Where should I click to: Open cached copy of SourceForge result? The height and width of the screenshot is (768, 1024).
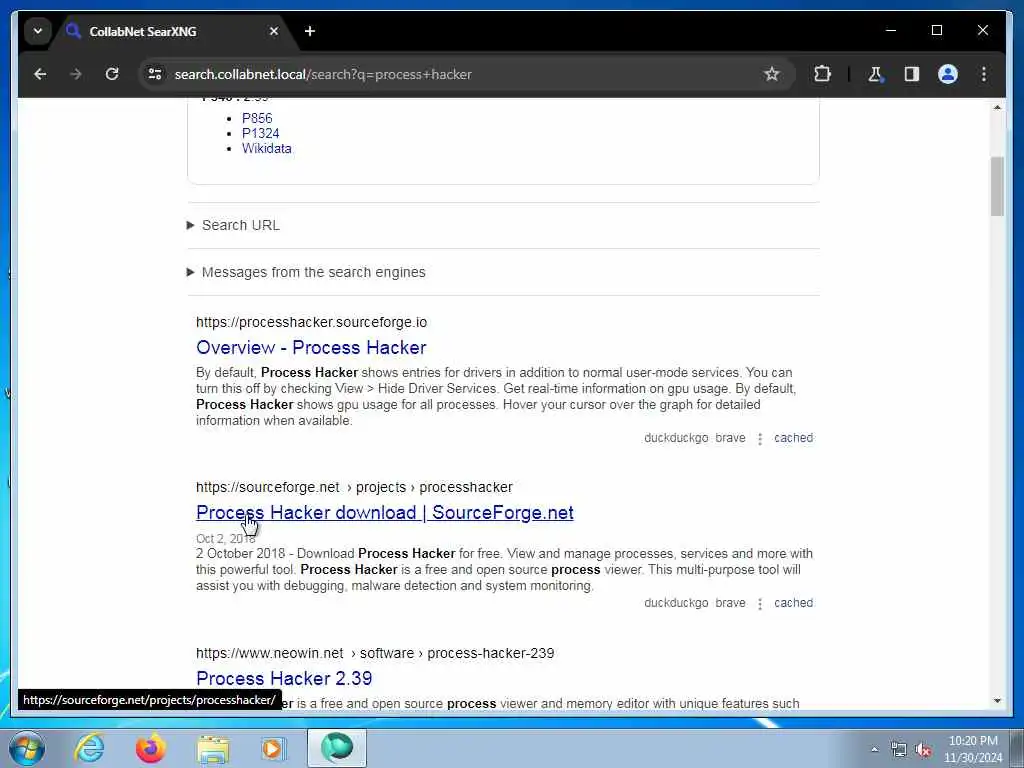coord(793,603)
